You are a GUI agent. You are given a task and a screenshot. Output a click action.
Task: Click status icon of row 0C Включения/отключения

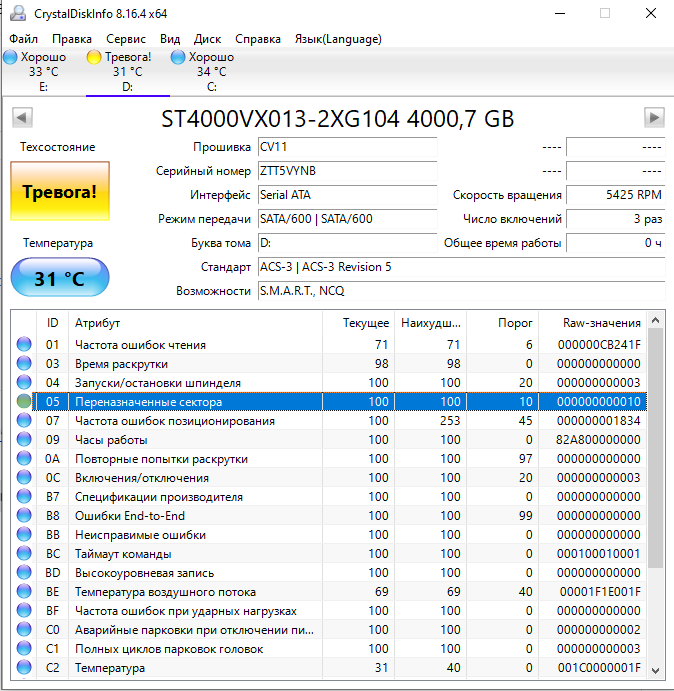(24, 477)
